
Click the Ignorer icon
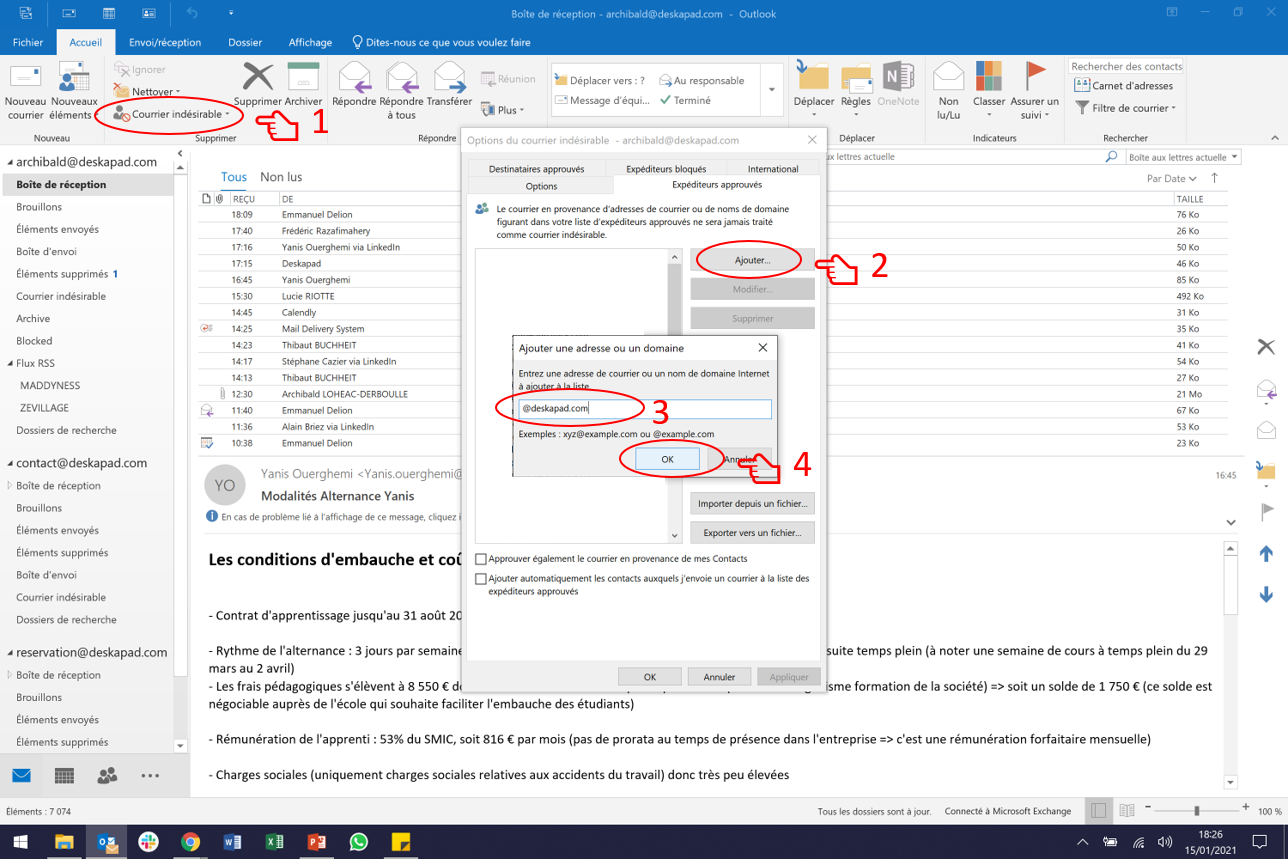pos(122,70)
